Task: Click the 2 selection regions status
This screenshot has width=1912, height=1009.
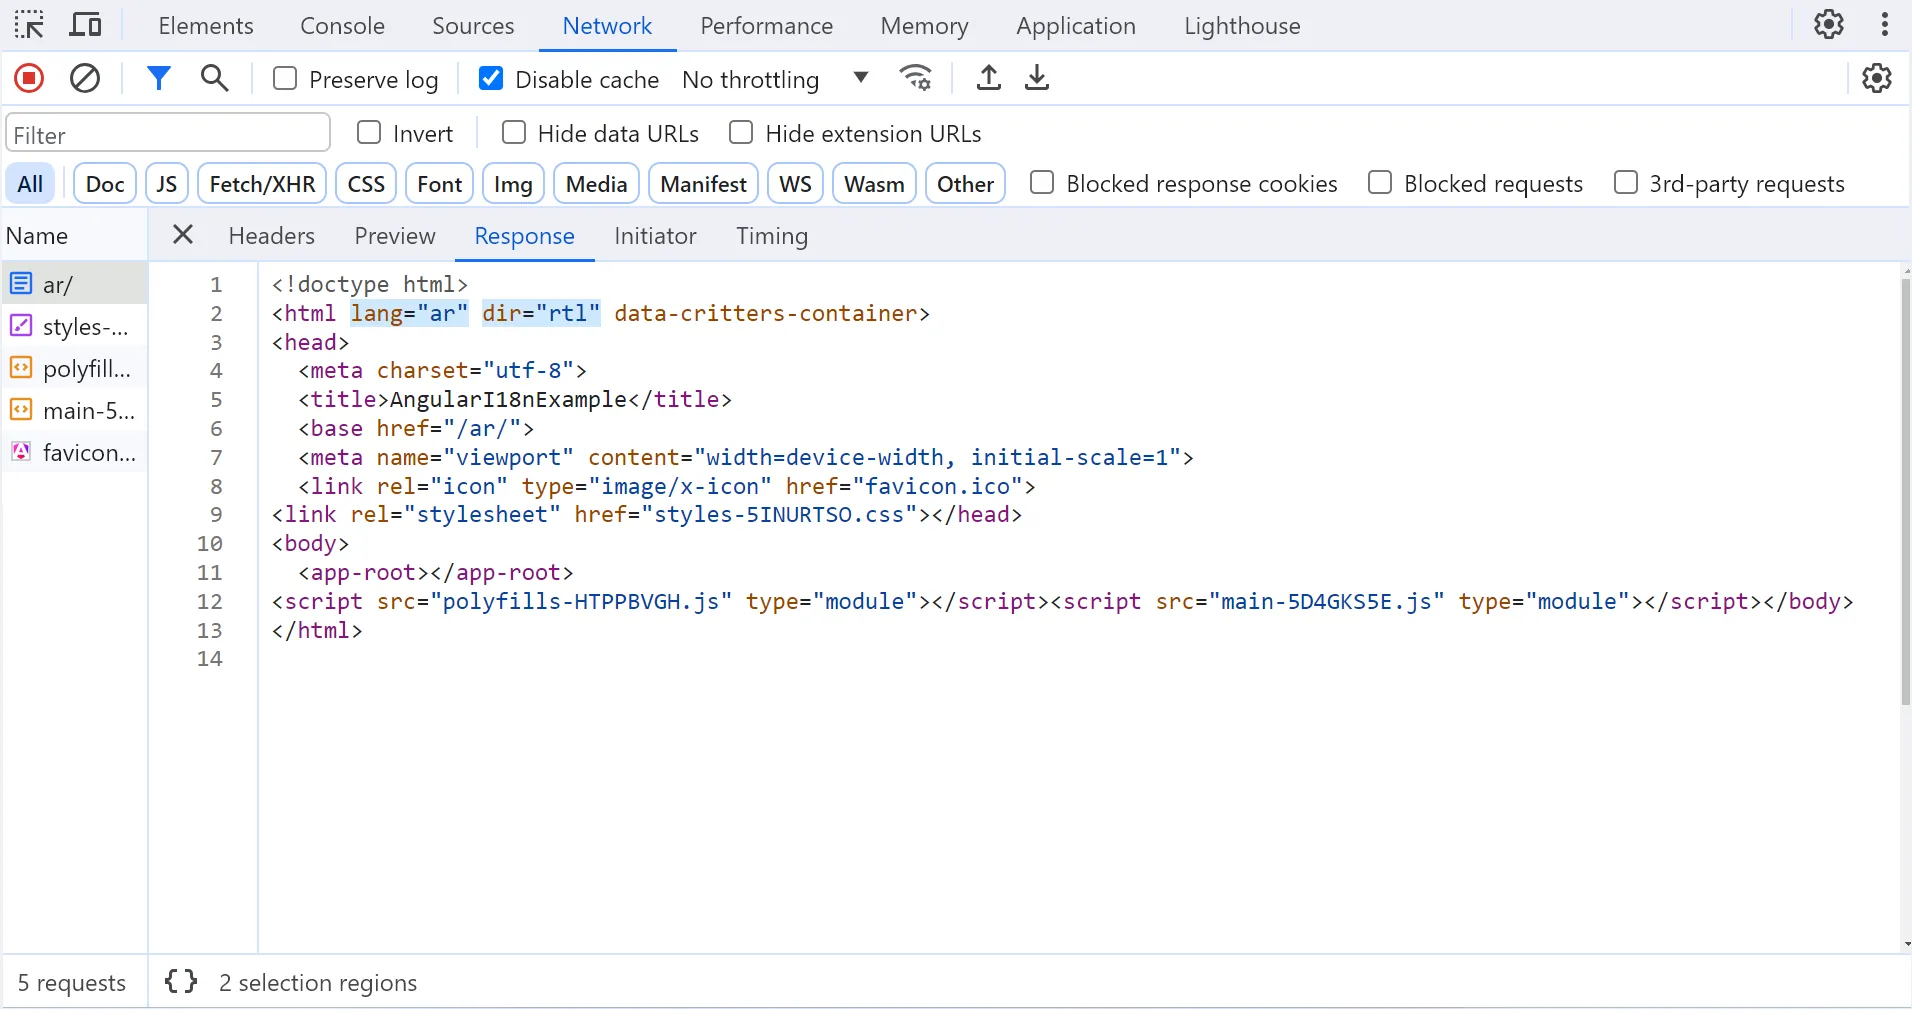Action: 318,983
